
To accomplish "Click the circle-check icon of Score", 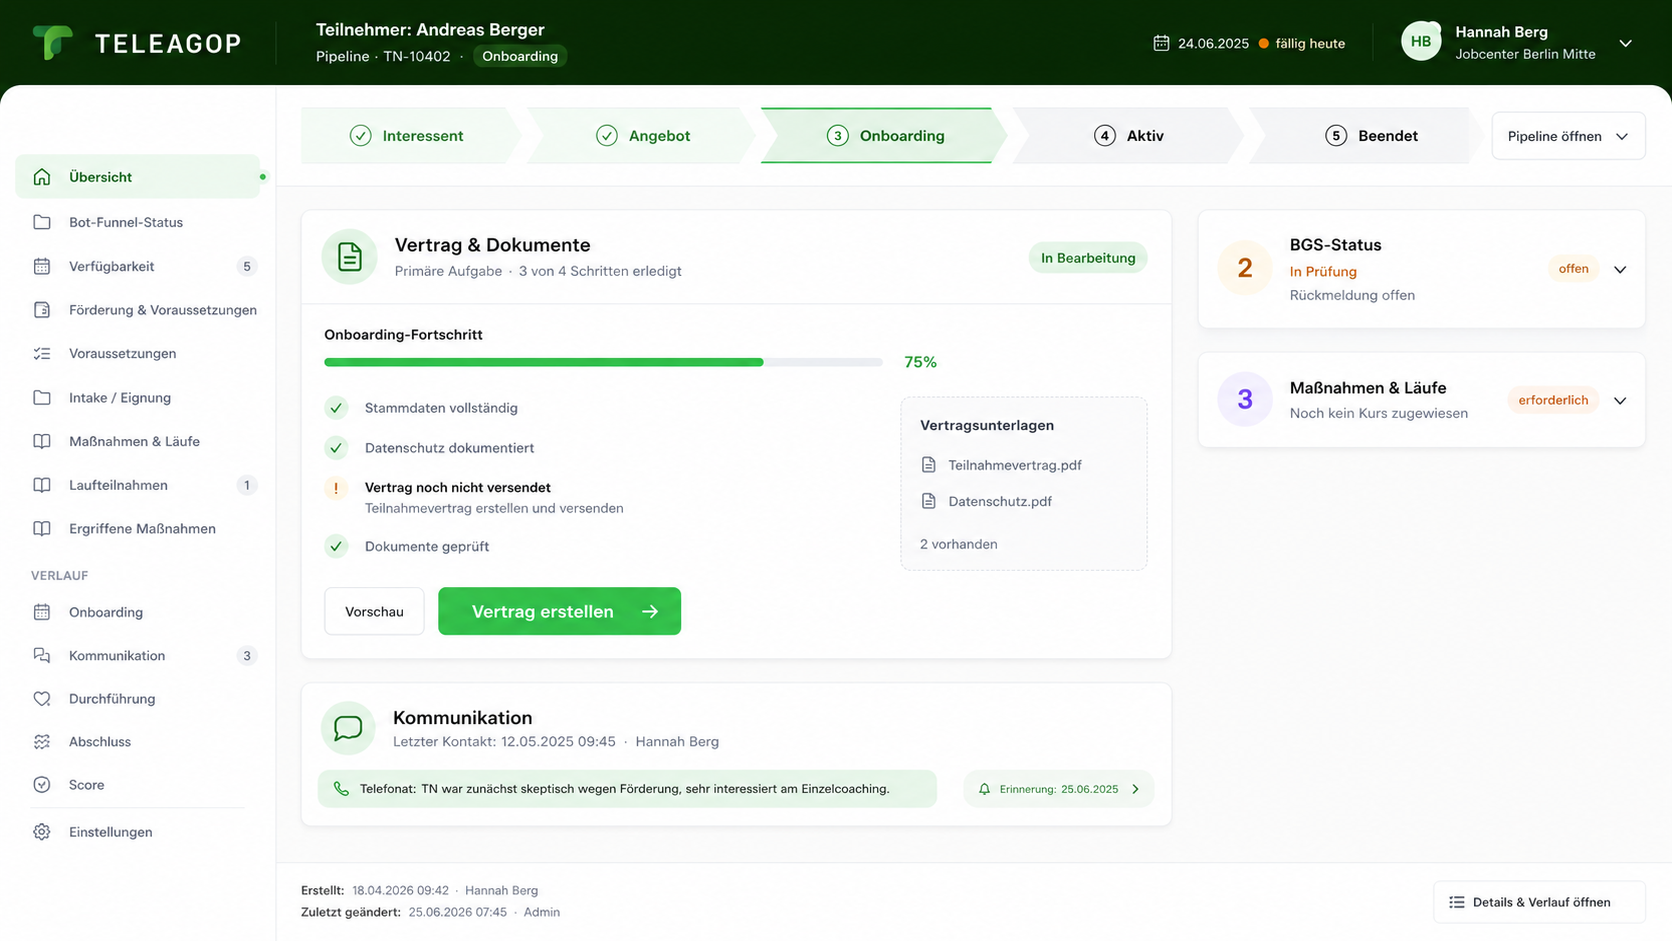I will click(x=42, y=784).
